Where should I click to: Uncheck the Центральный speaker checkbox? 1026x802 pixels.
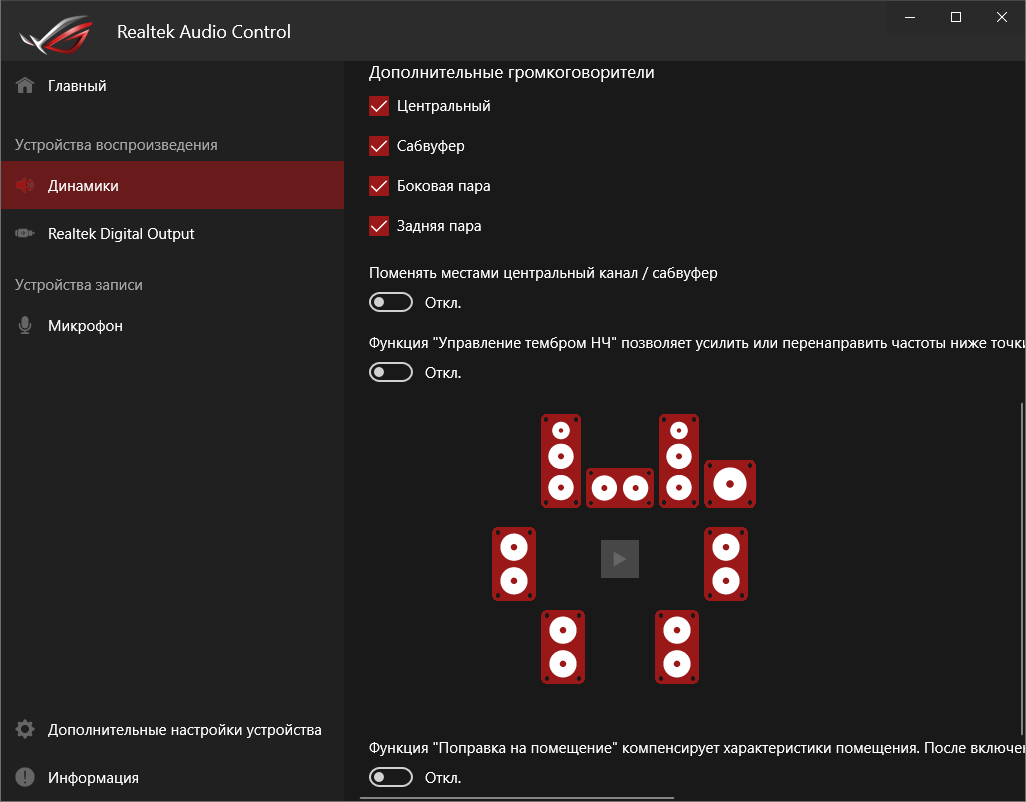[x=379, y=106]
